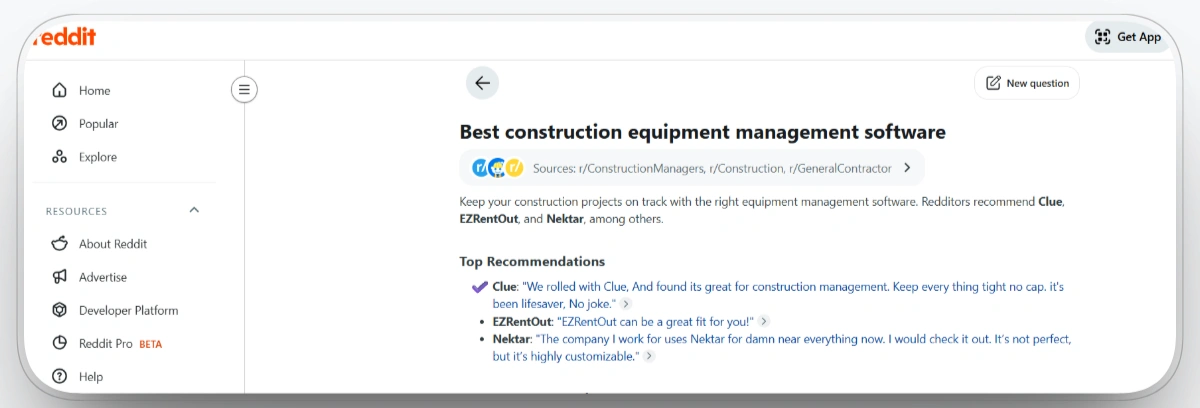Click the Developer Platform hexagon icon
The image size is (1200, 408).
[59, 310]
